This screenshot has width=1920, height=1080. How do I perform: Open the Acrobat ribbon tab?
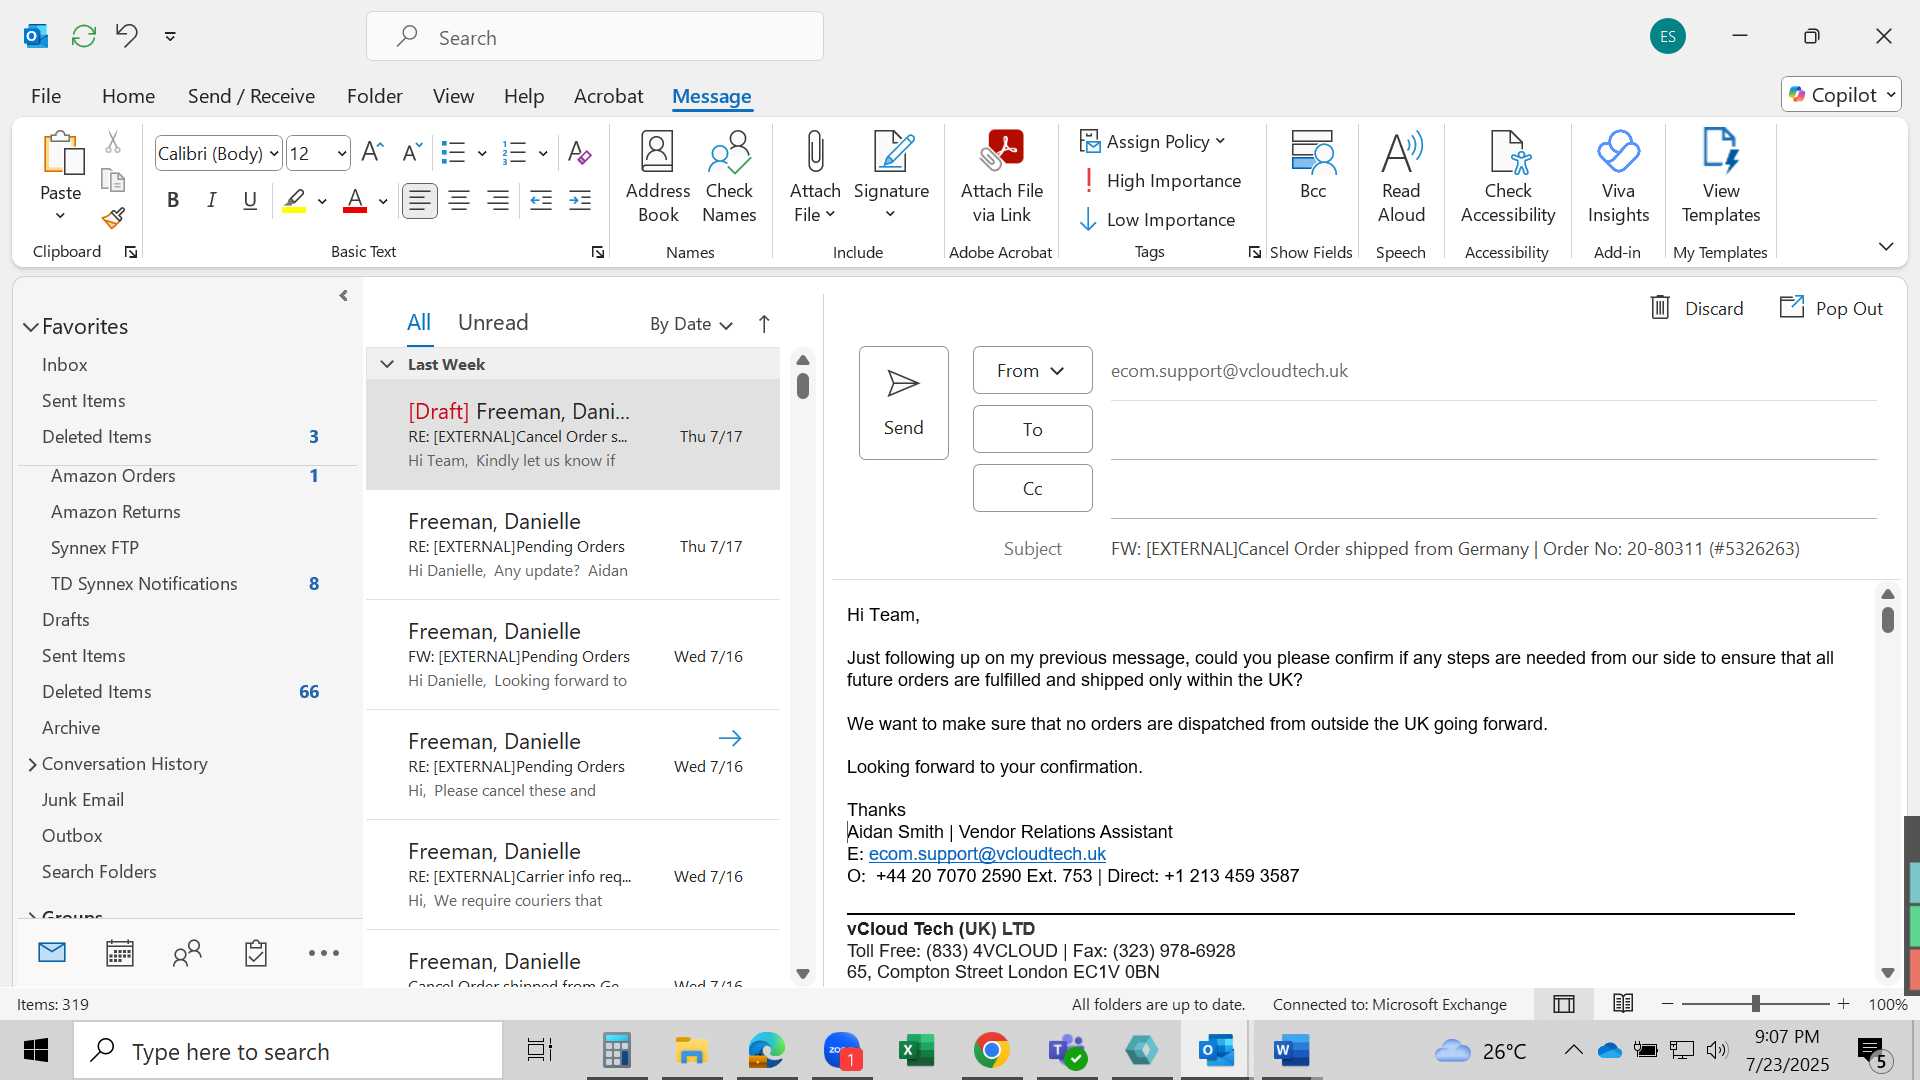tap(608, 96)
